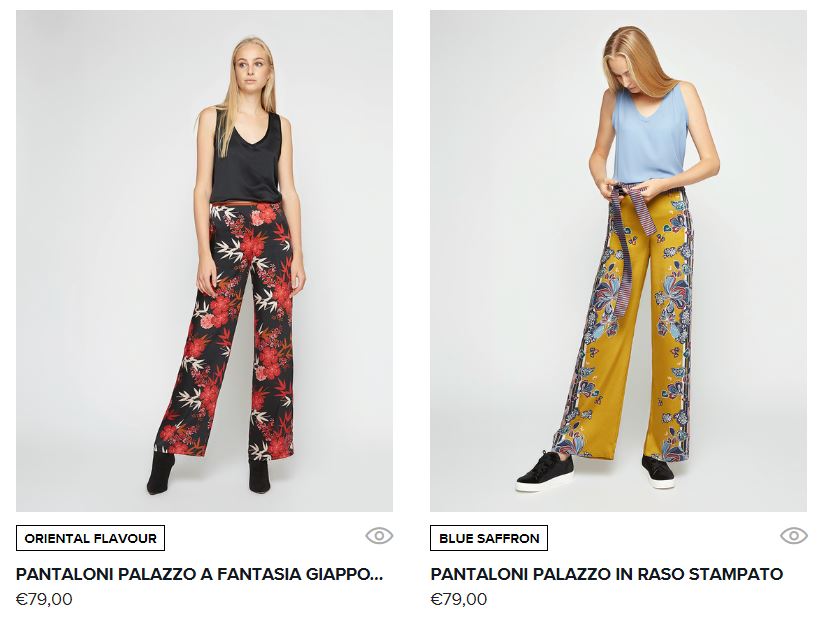Open quick view eye icon for Blue Saffron trousers
Image resolution: width=827 pixels, height=636 pixels.
794,536
